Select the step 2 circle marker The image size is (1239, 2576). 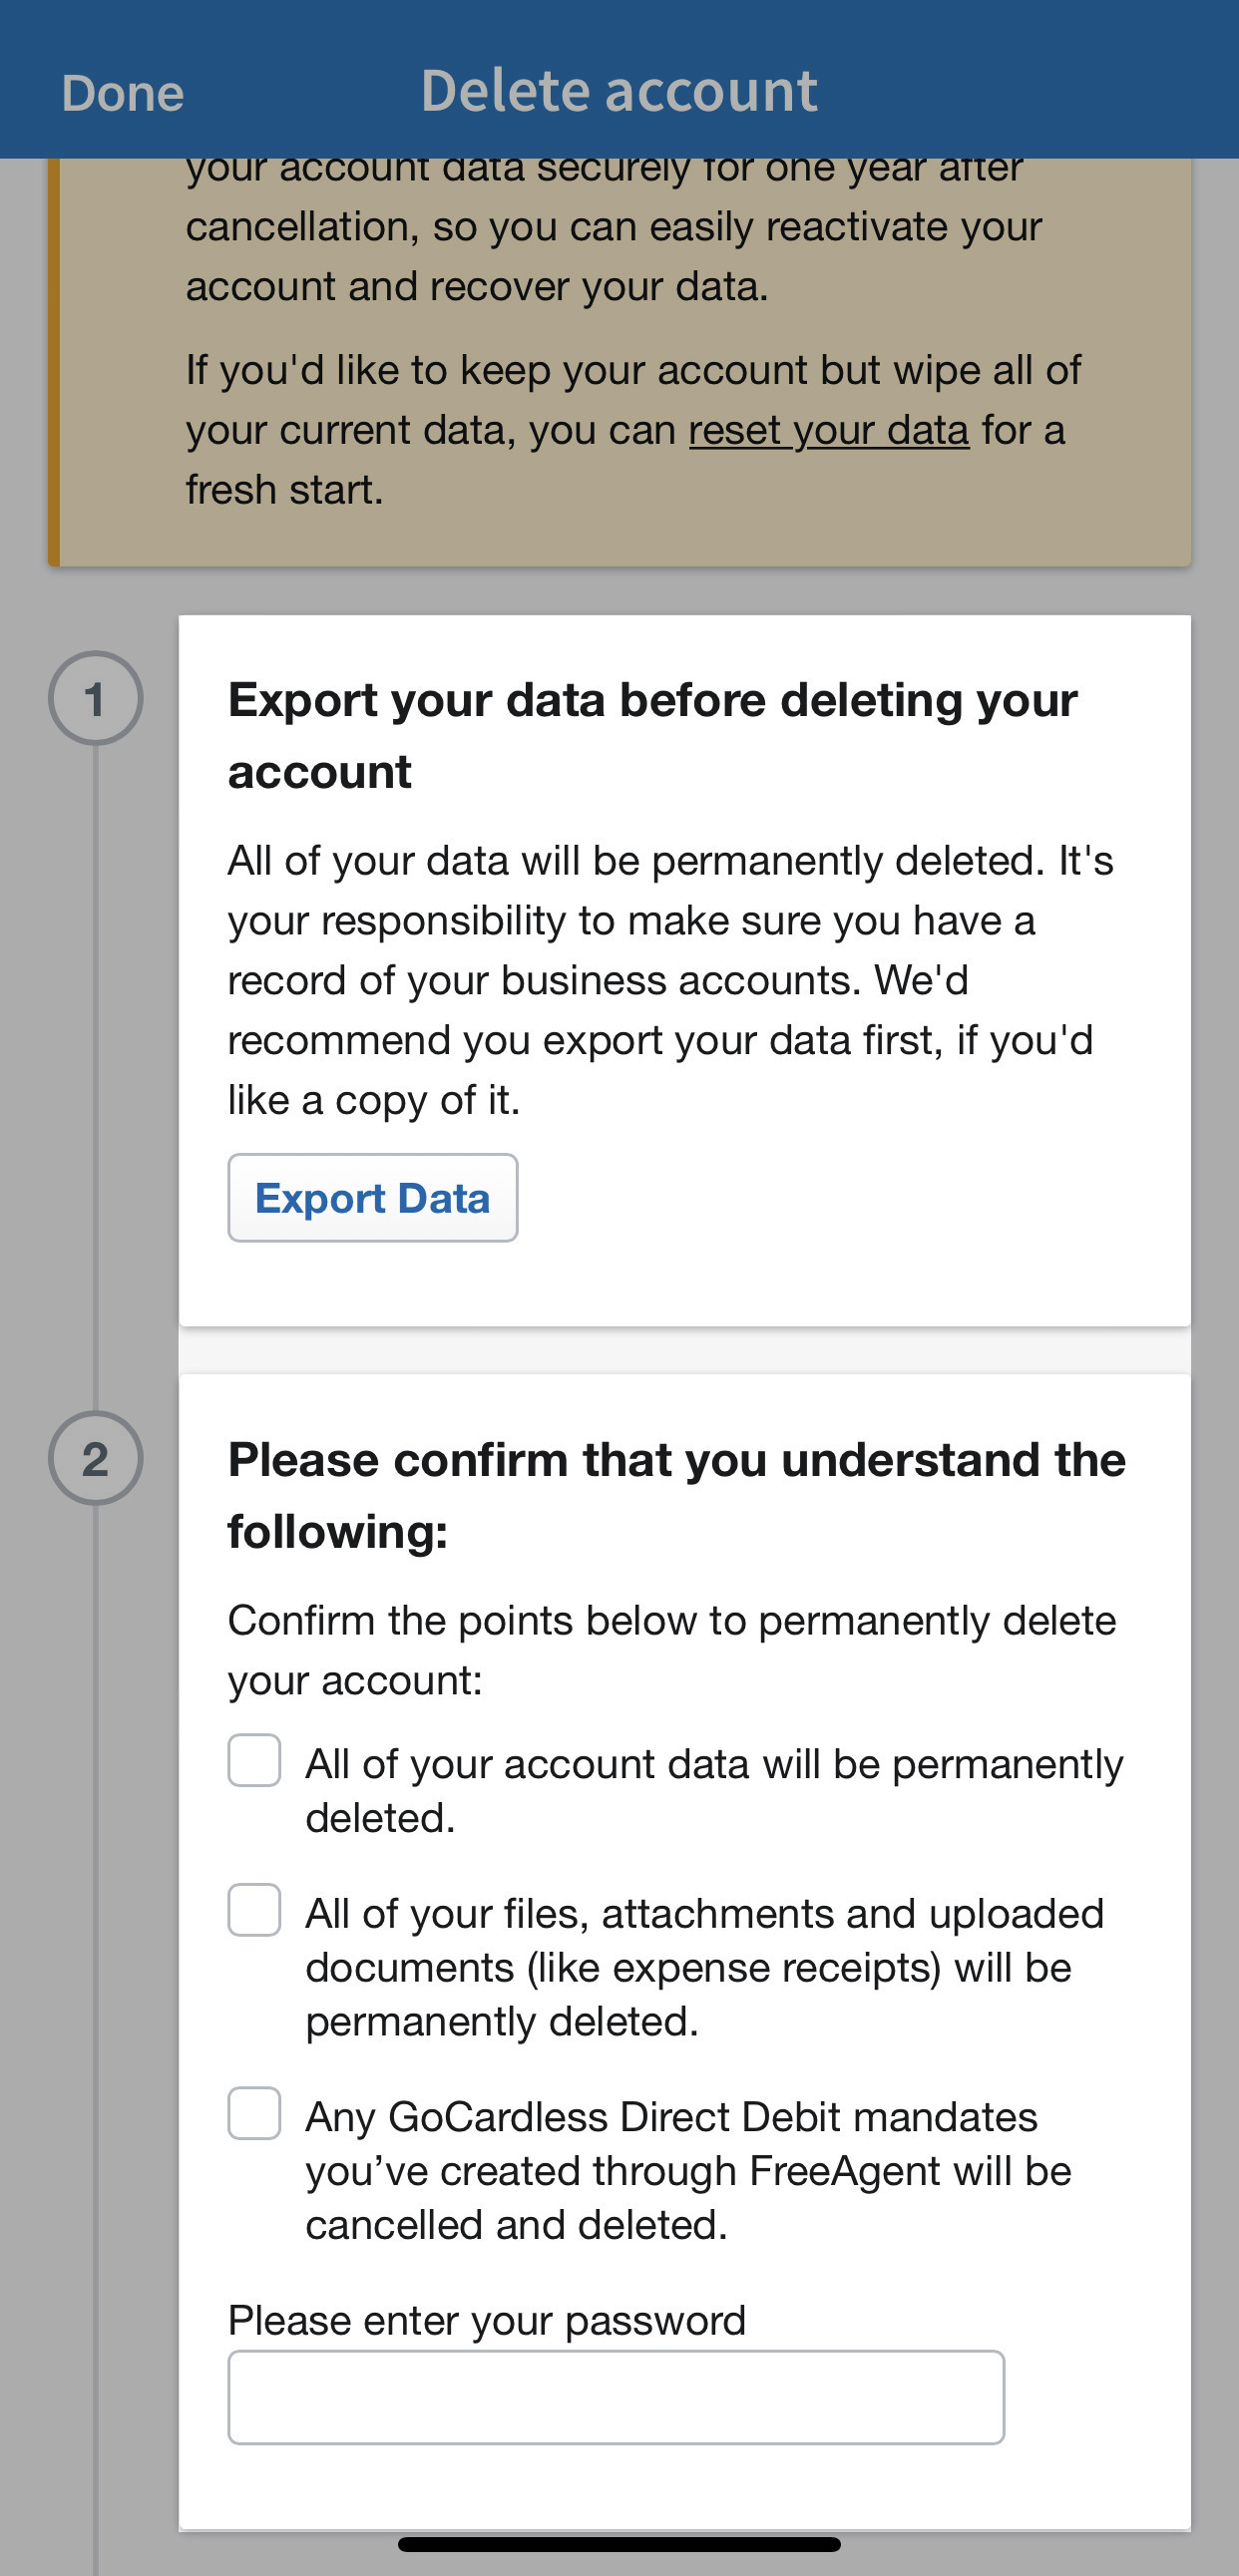pyautogui.click(x=95, y=1458)
